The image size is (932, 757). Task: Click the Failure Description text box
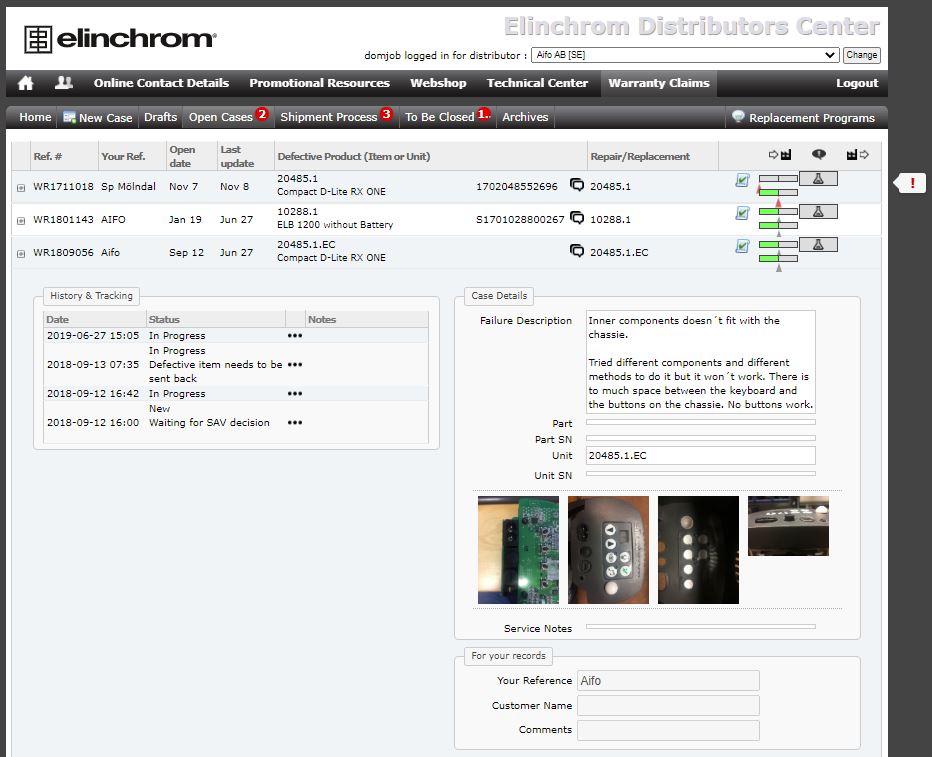click(x=700, y=362)
